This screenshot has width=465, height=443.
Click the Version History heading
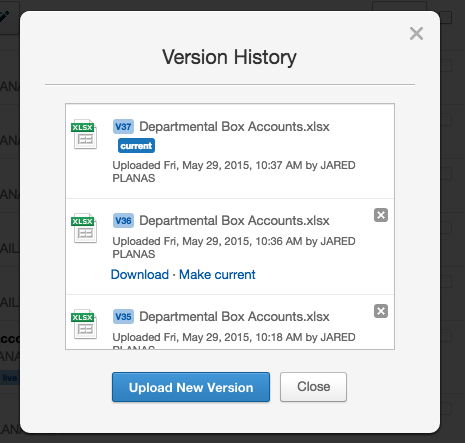point(229,57)
